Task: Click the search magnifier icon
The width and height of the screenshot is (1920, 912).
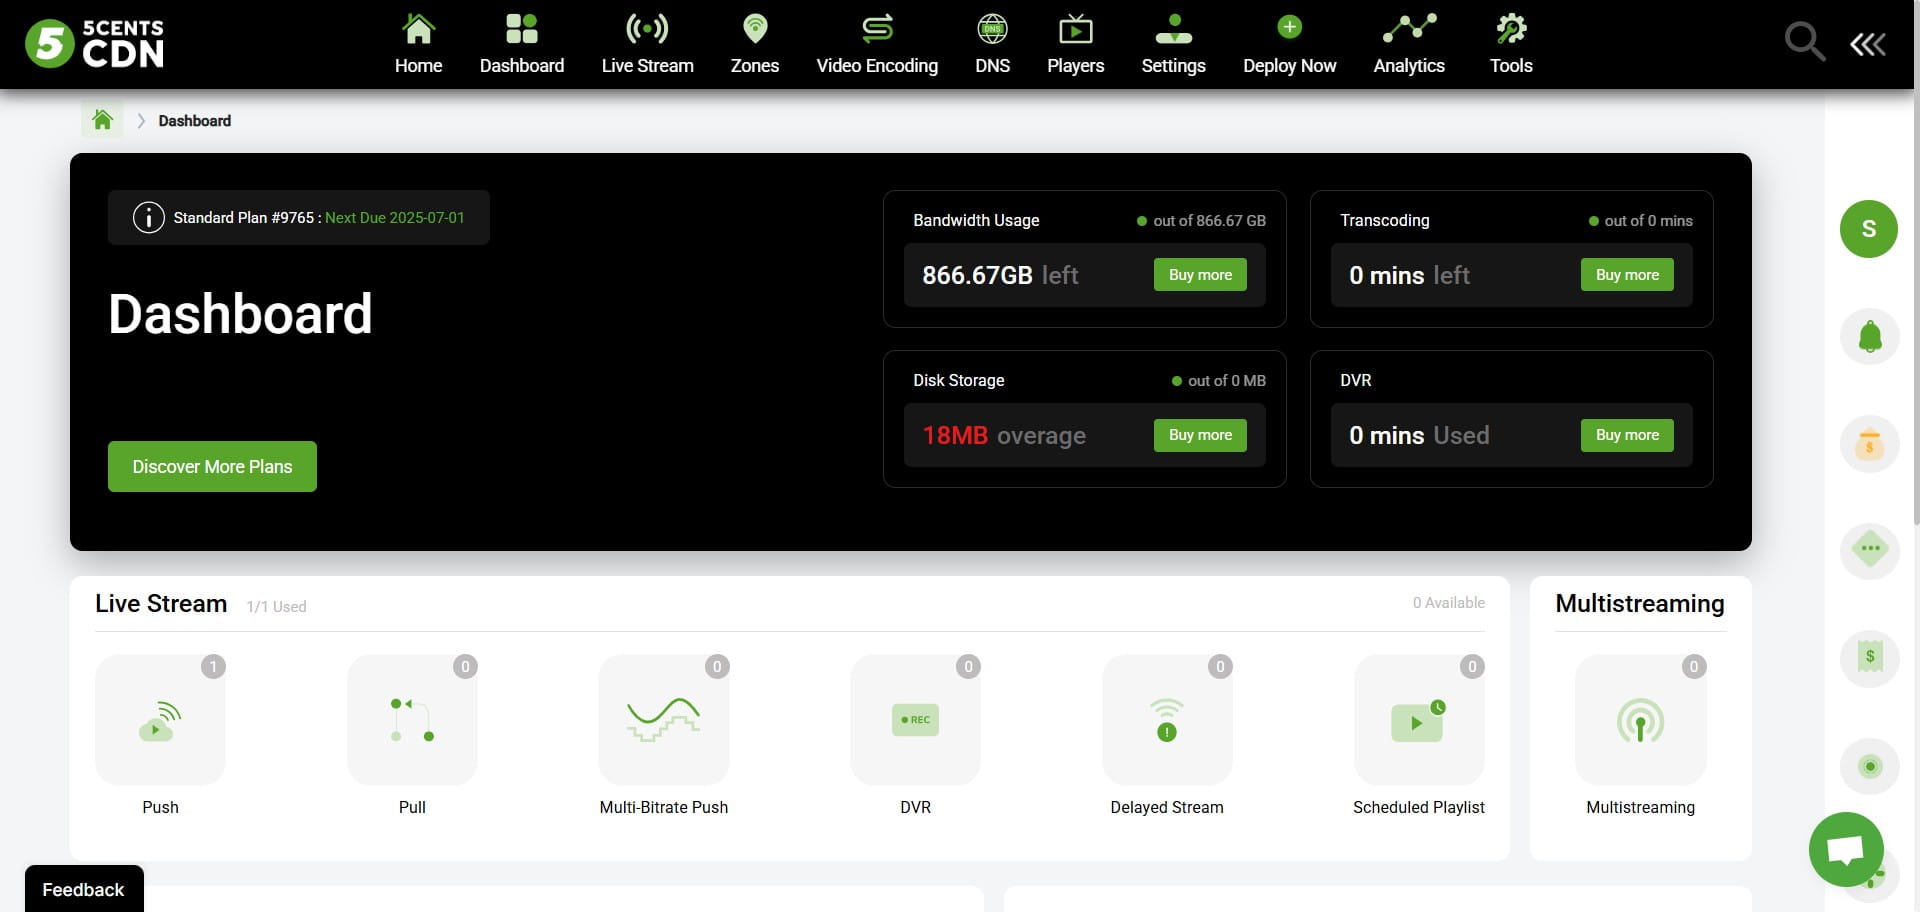Action: pyautogui.click(x=1805, y=43)
